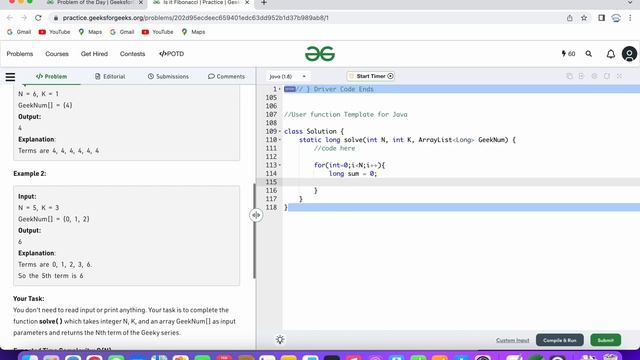Click the Custom Input link
The height and width of the screenshot is (360, 640).
click(513, 340)
